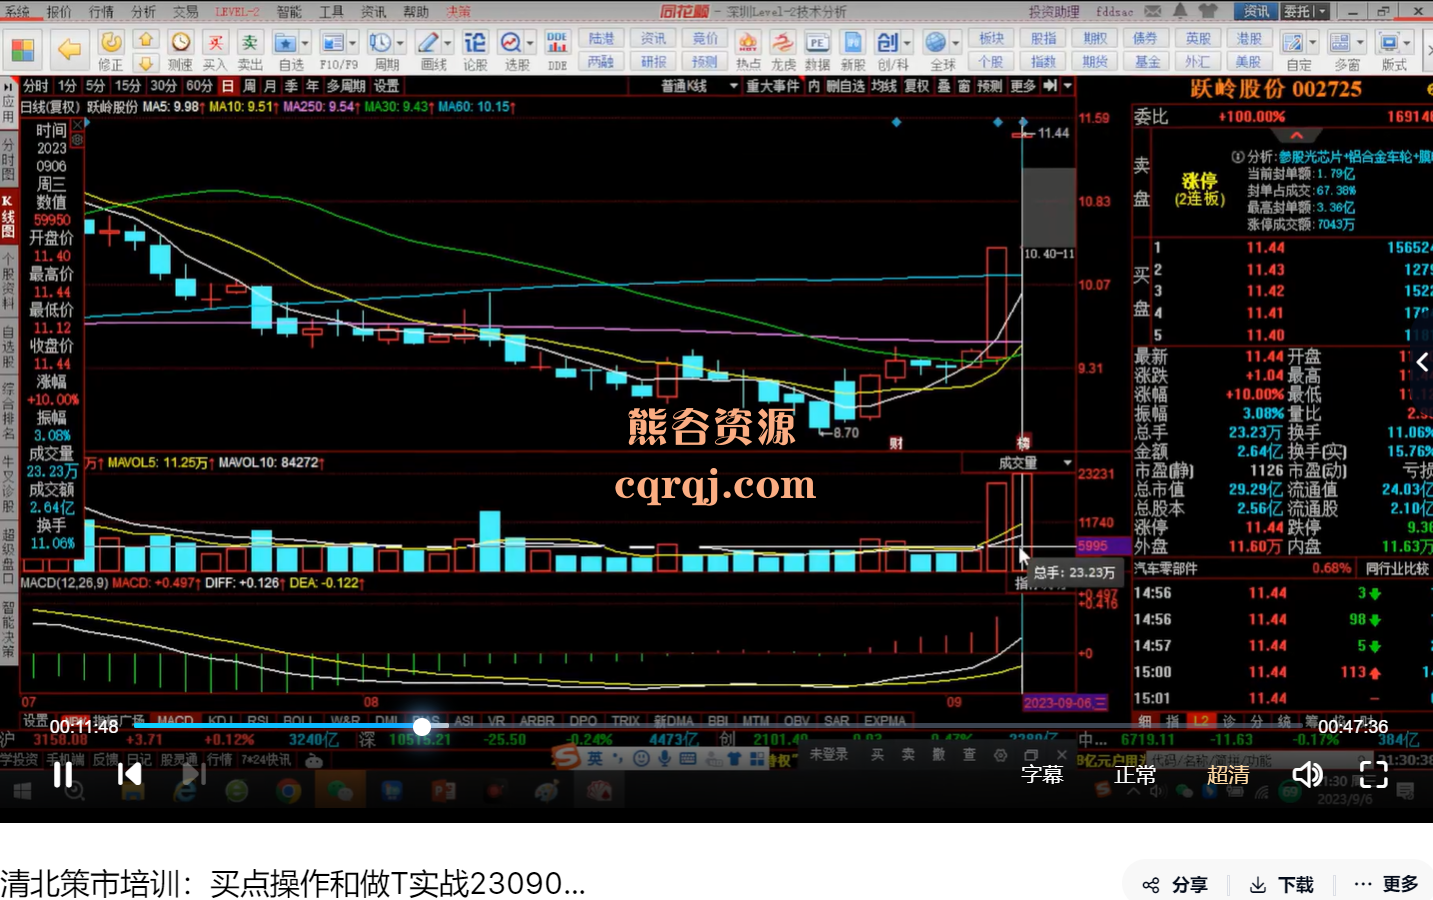Click the 测速 clock icon

[181, 42]
